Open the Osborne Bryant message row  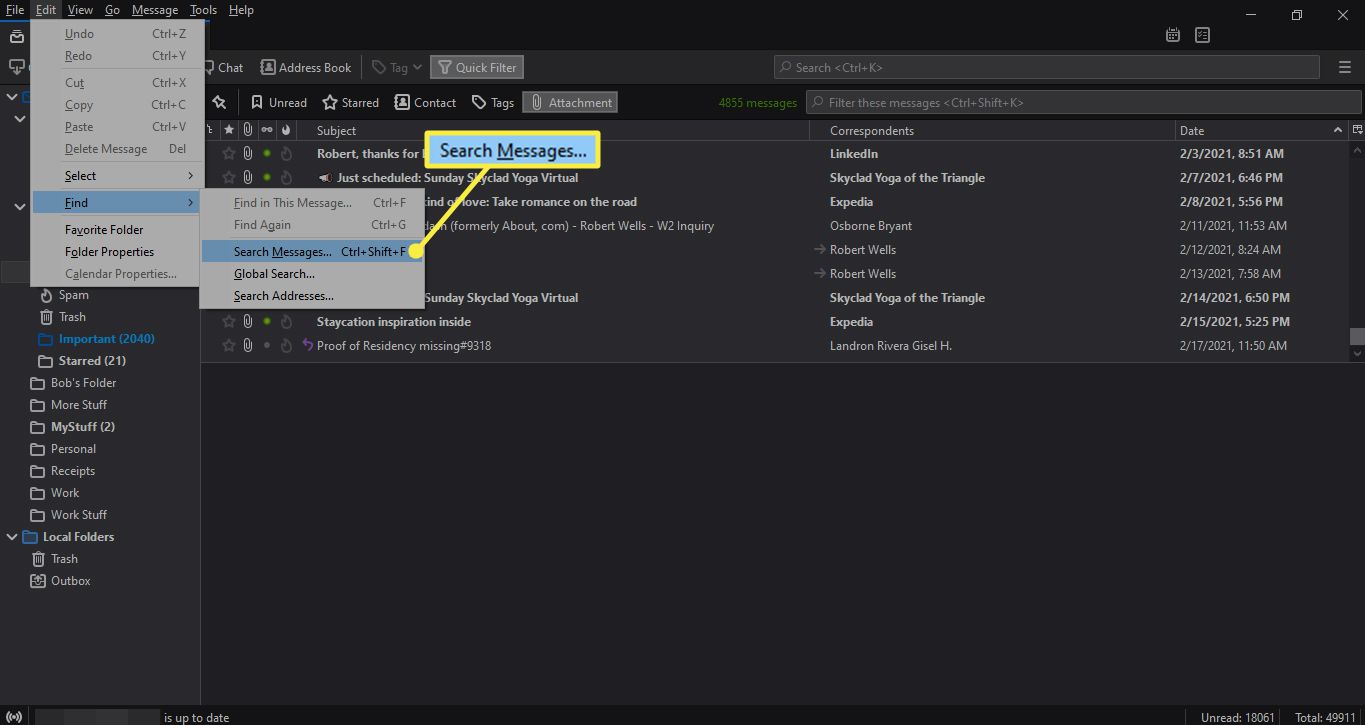[775, 226]
